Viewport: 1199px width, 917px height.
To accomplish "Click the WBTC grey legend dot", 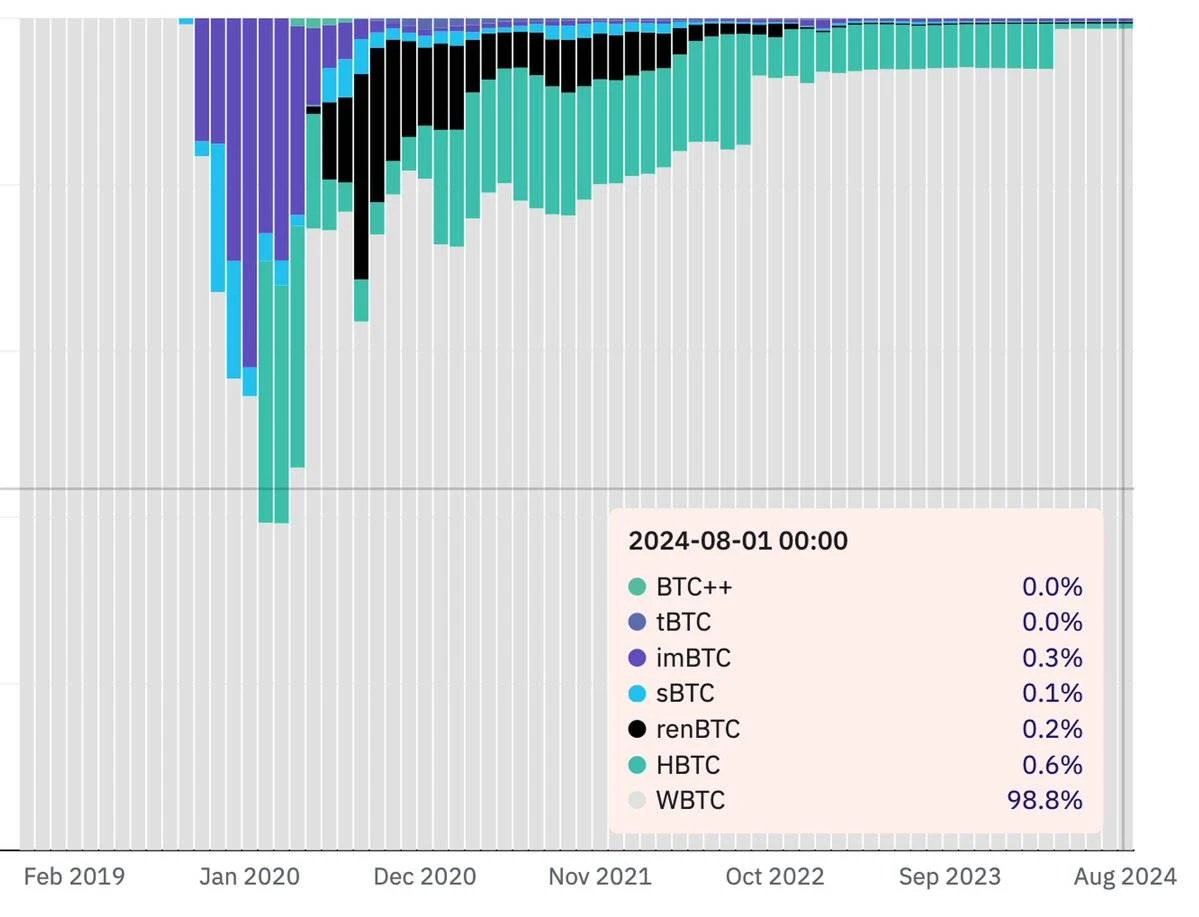I will [x=637, y=800].
